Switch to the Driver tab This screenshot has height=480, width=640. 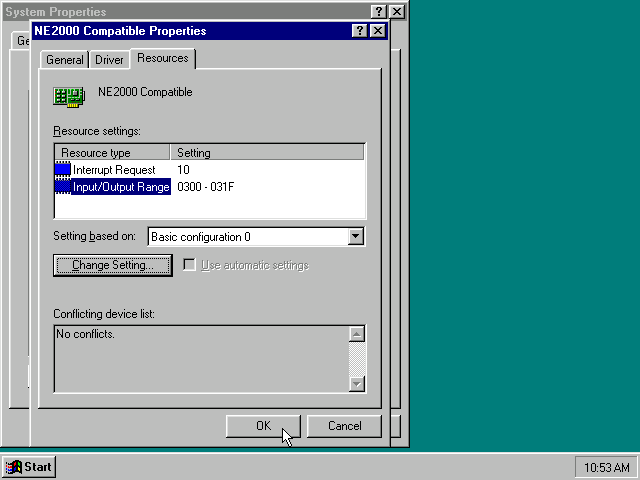pyautogui.click(x=109, y=60)
